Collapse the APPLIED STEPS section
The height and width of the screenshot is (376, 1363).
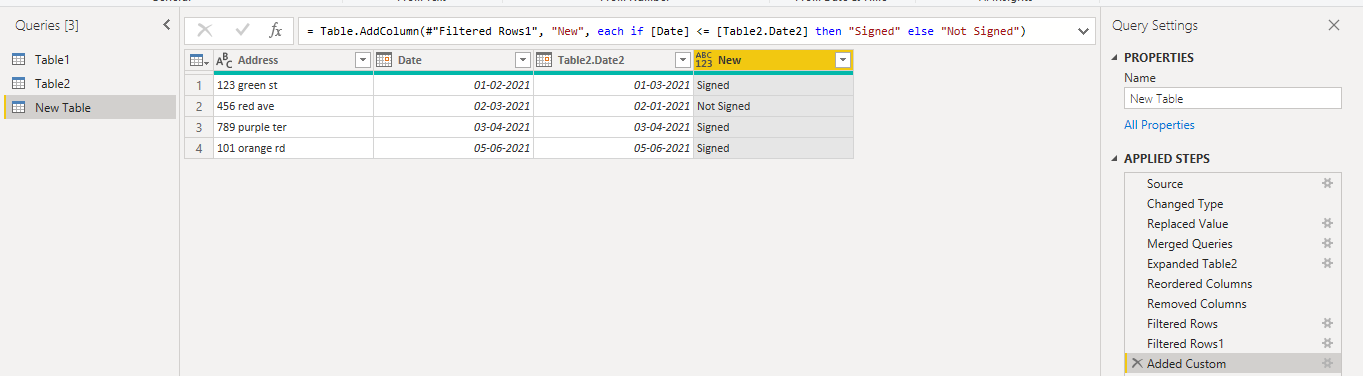click(x=1116, y=159)
